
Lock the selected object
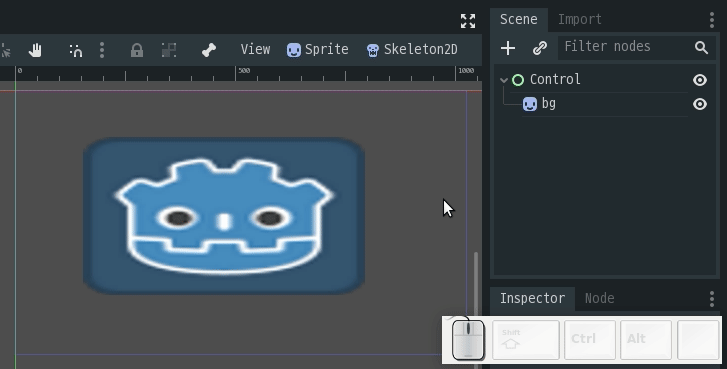(x=137, y=50)
